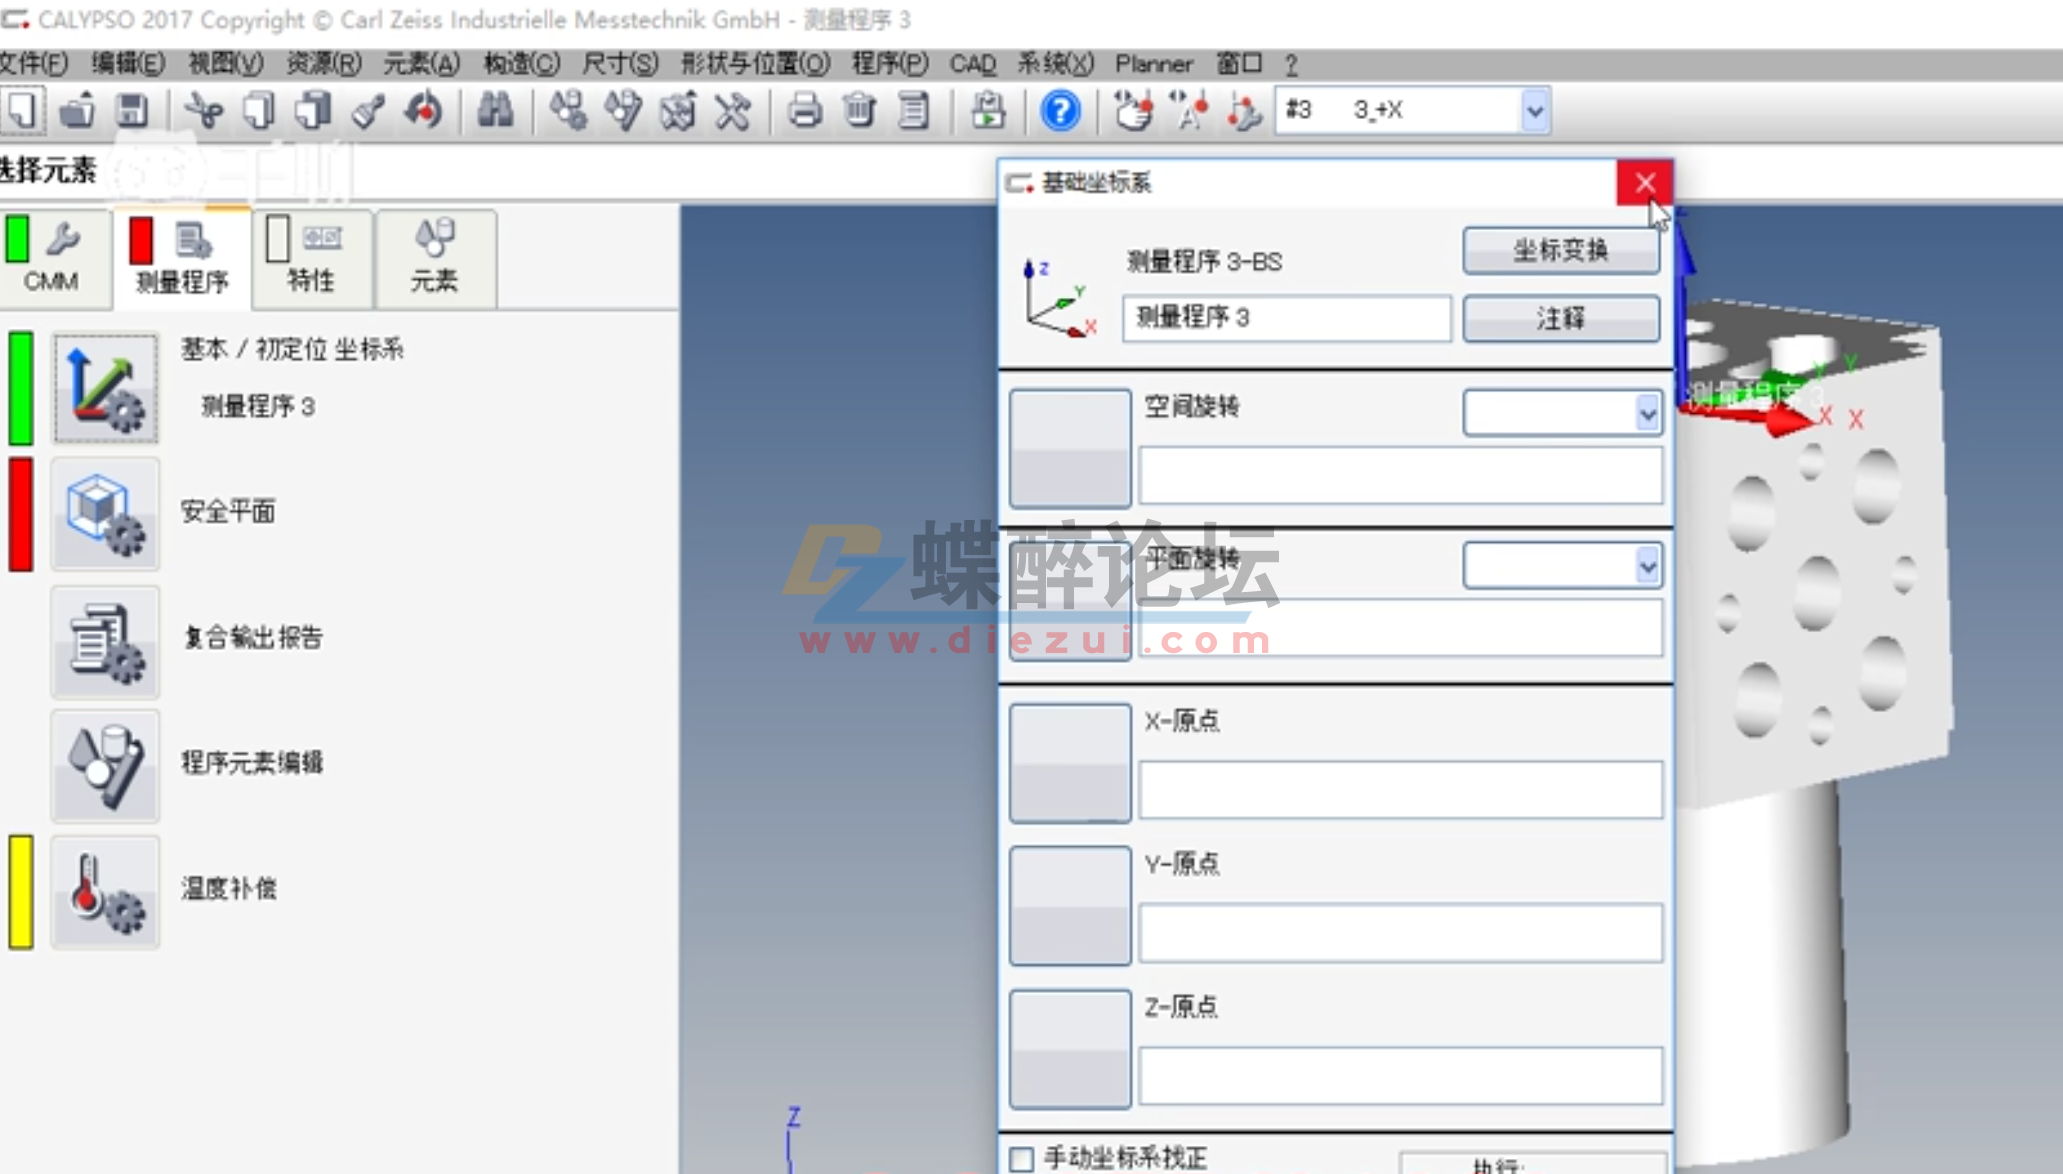
Task: Enable the 手动坐标系找正 checkbox
Action: [x=1021, y=1157]
